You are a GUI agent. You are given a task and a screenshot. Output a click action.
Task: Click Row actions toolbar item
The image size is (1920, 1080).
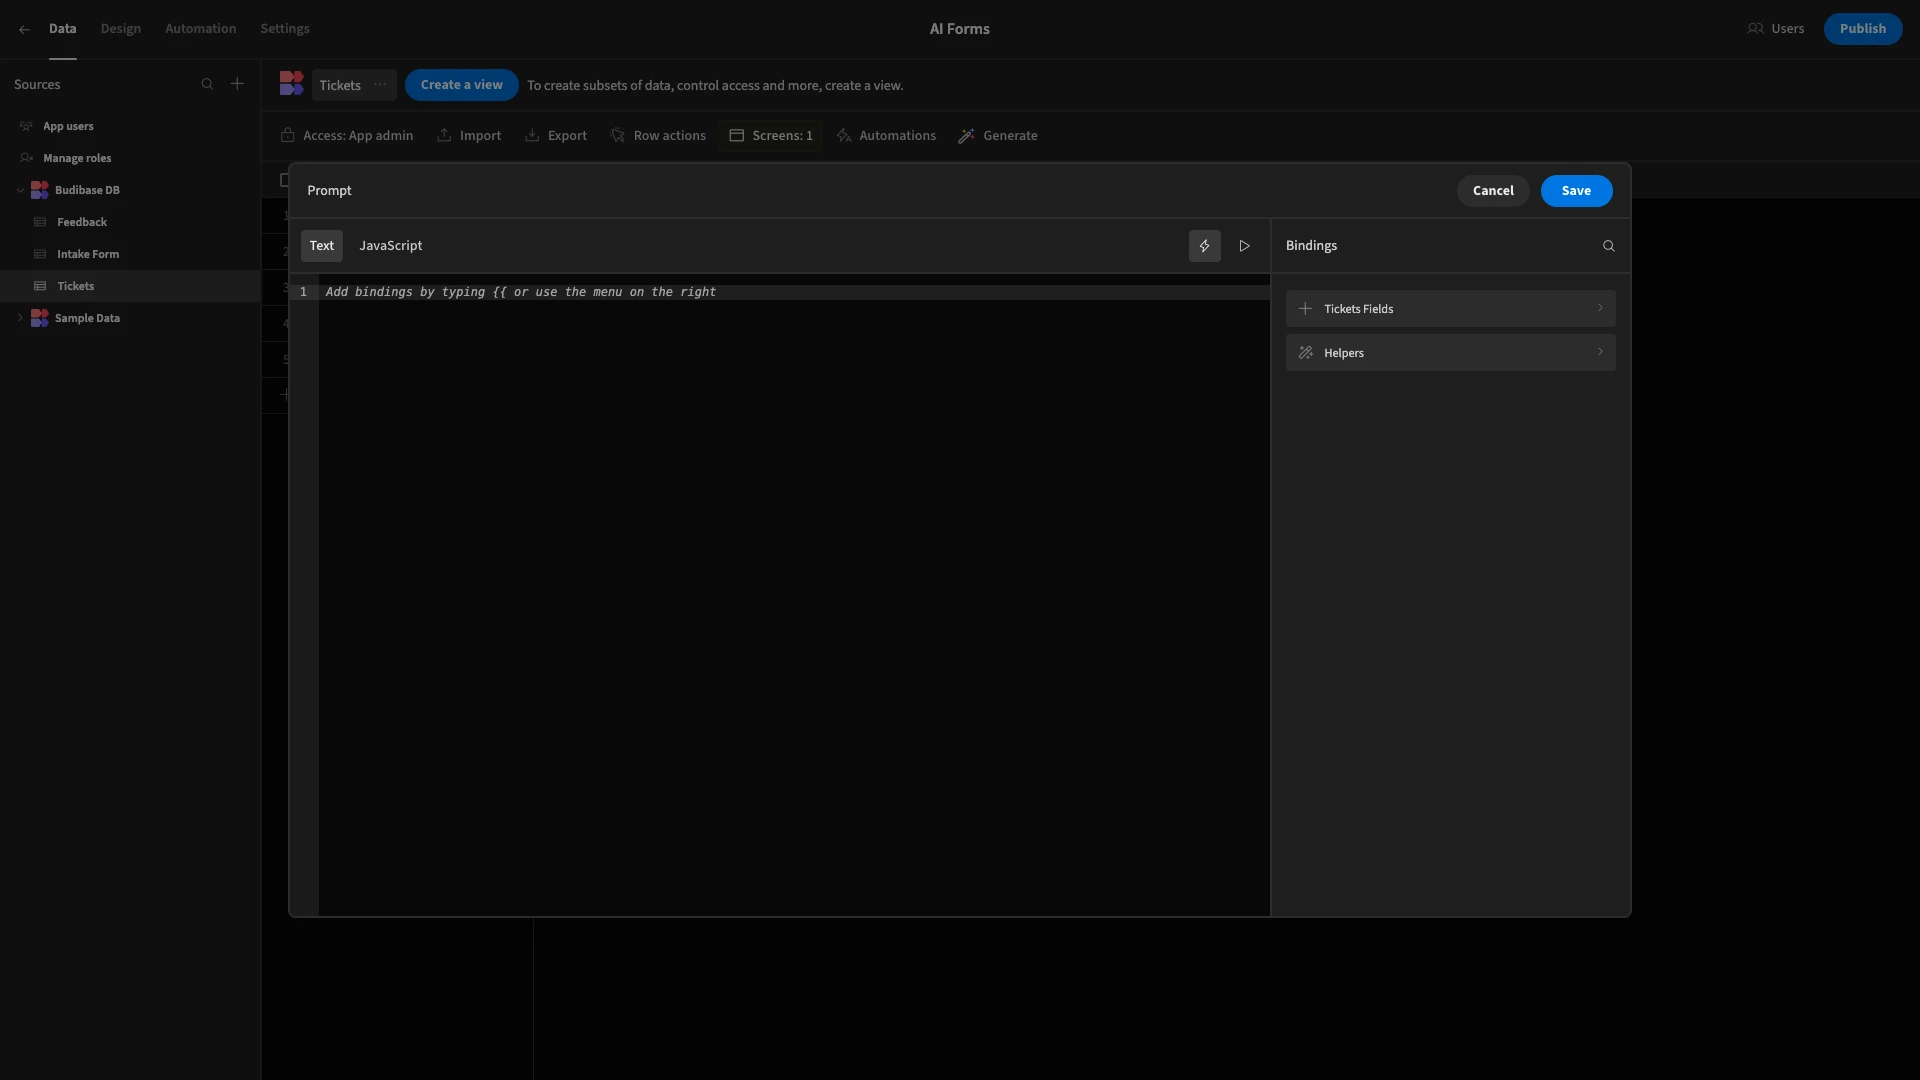click(x=658, y=135)
